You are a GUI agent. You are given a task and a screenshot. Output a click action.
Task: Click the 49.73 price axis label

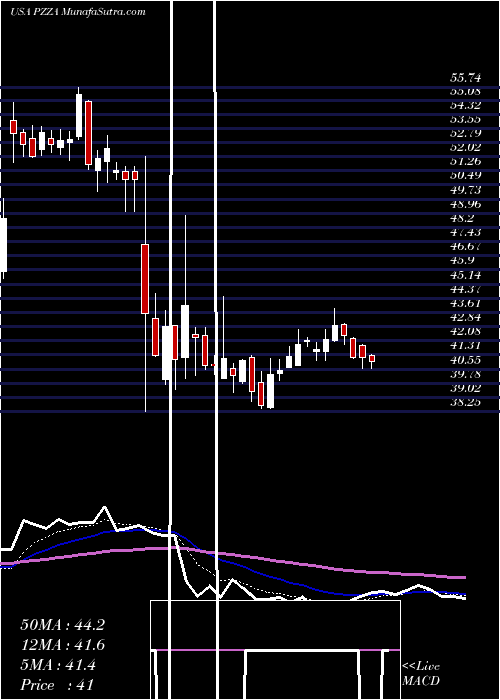[x=466, y=190]
